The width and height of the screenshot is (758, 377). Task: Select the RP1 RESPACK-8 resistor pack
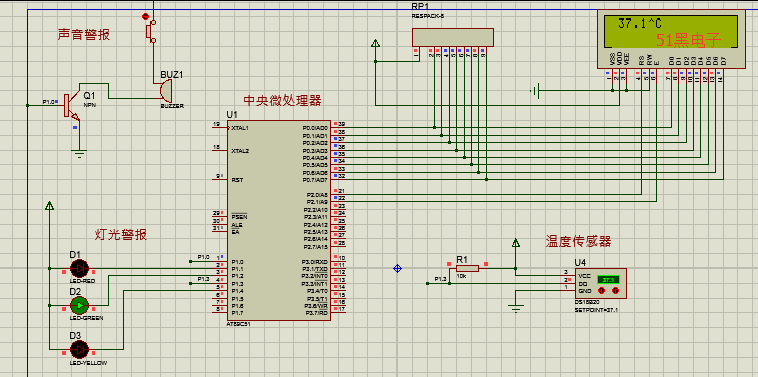click(452, 37)
